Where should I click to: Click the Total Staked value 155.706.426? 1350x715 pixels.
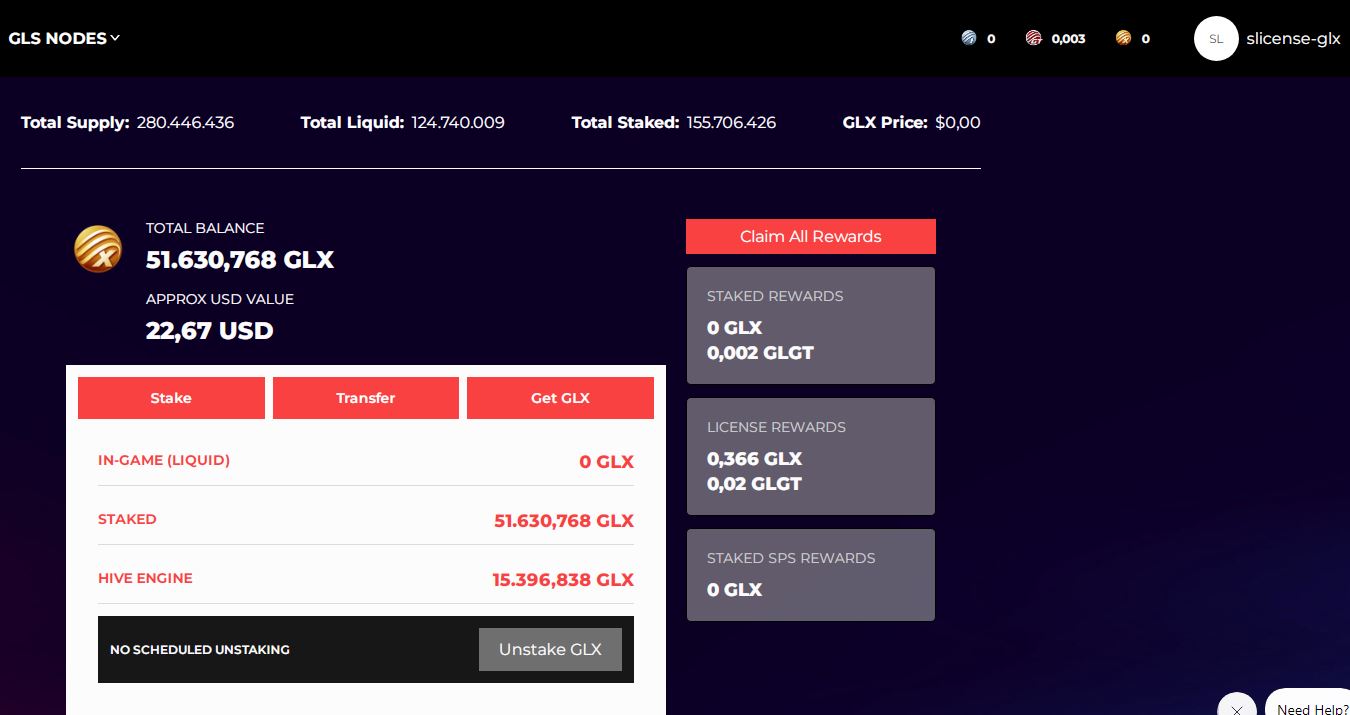(x=731, y=123)
